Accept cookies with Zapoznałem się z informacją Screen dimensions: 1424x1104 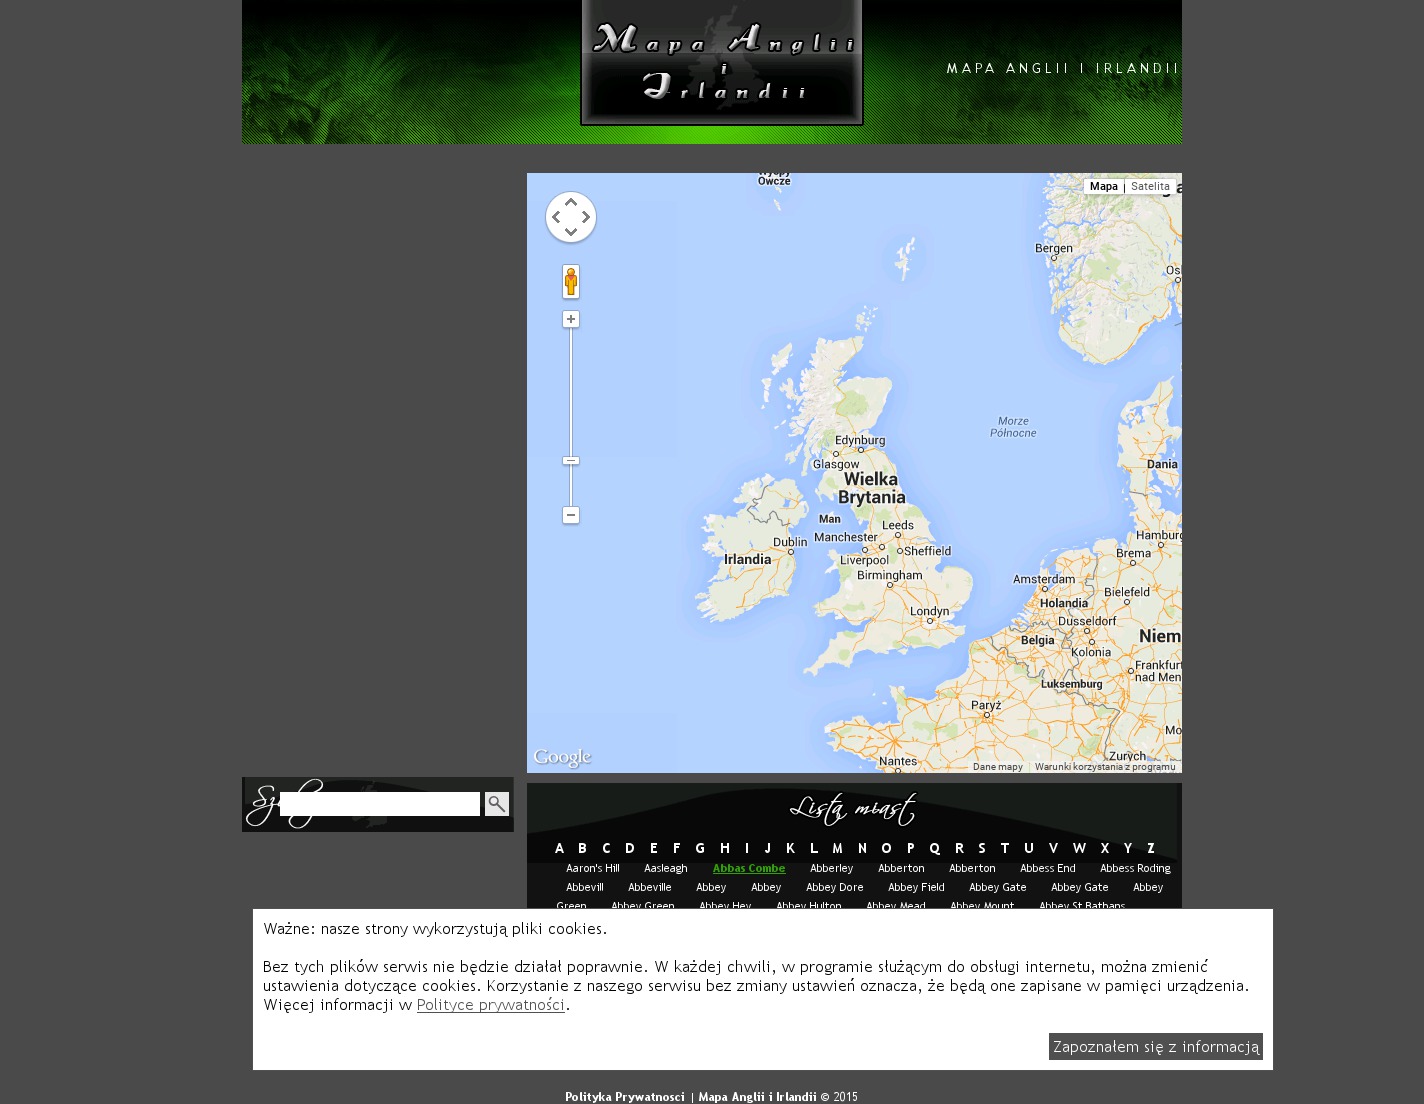tap(1155, 1046)
